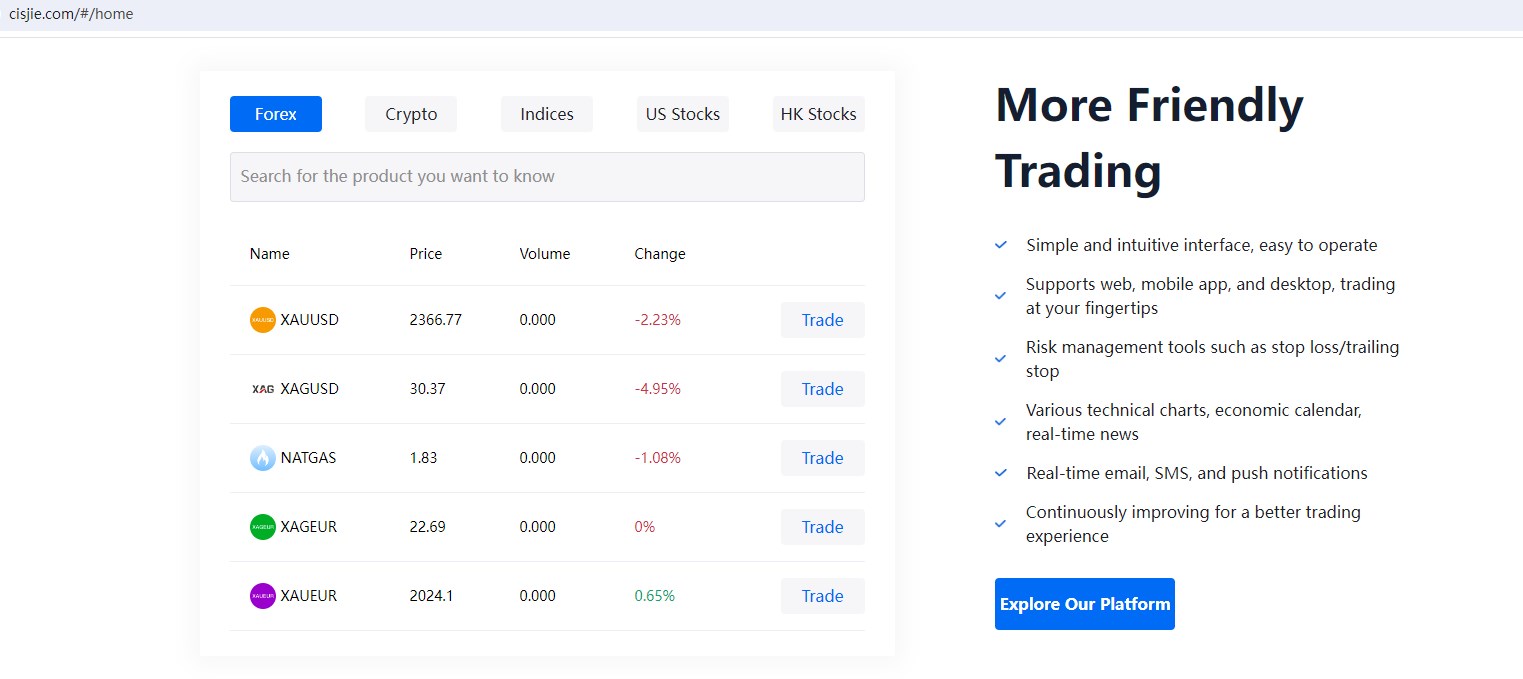The height and width of the screenshot is (679, 1523).
Task: Click the orange XAUUSD gold icon
Action: coord(262,320)
